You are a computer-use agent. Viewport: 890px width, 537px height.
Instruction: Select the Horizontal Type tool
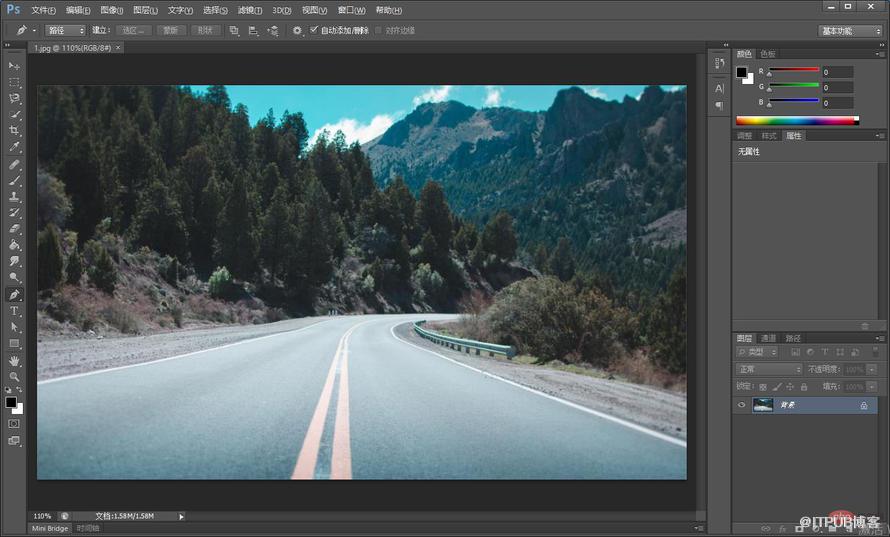click(x=14, y=311)
